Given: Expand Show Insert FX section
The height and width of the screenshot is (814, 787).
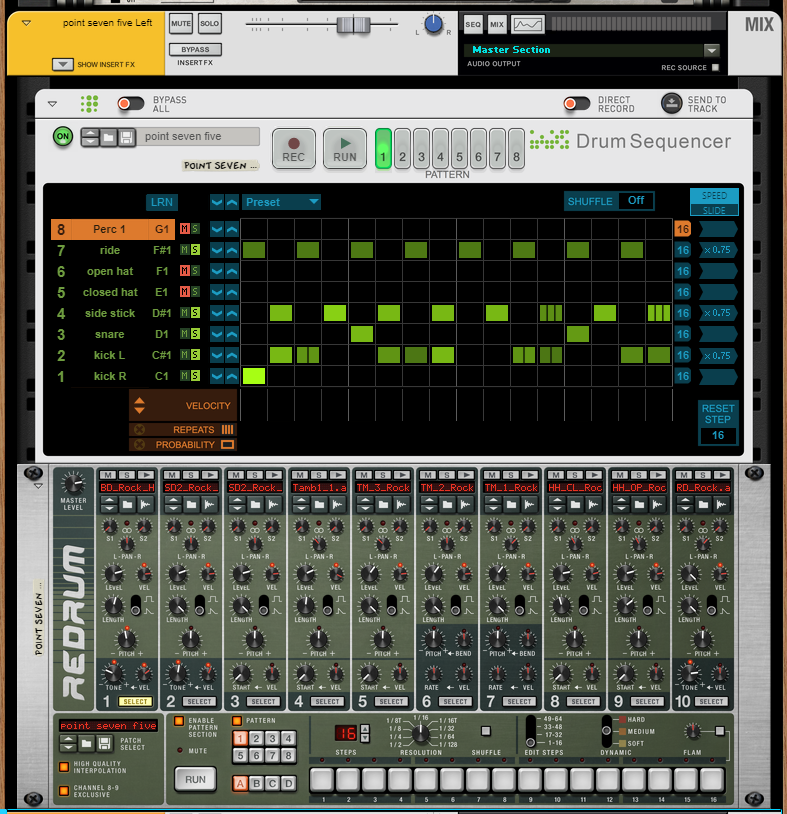Looking at the screenshot, I should tap(62, 65).
